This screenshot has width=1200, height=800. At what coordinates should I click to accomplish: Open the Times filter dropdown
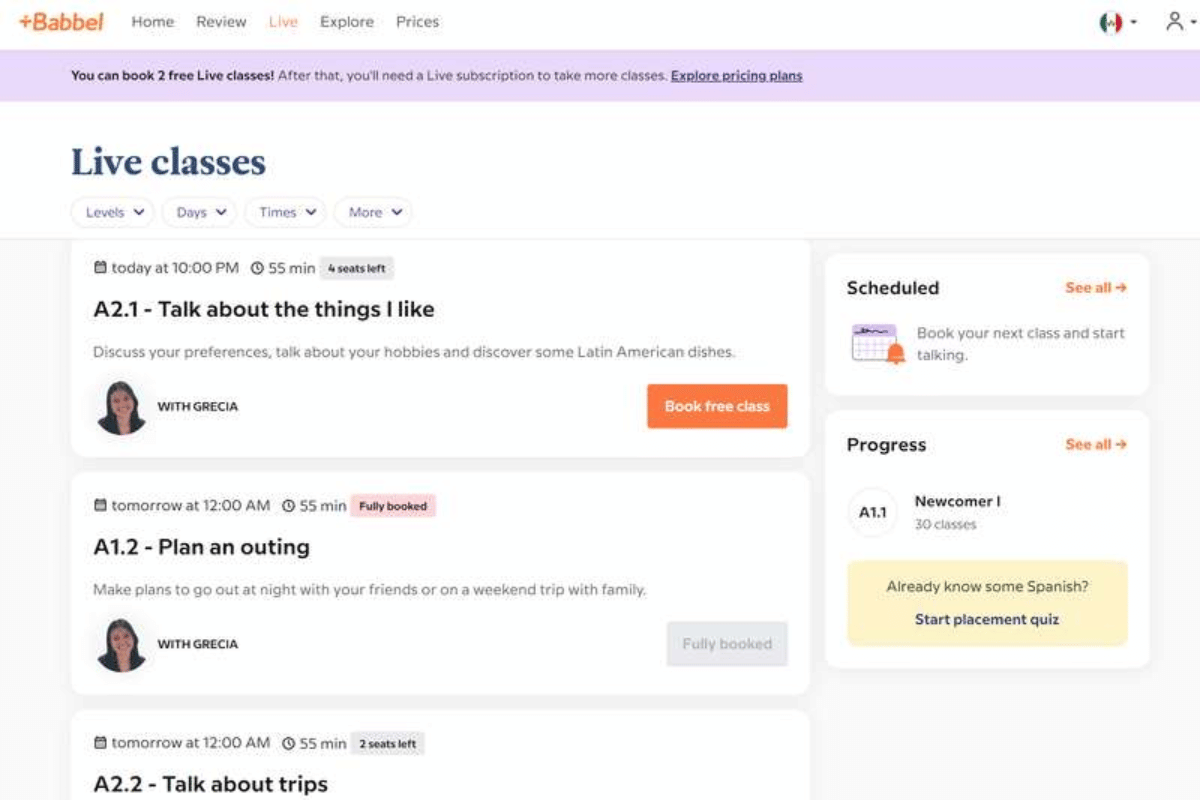[285, 212]
